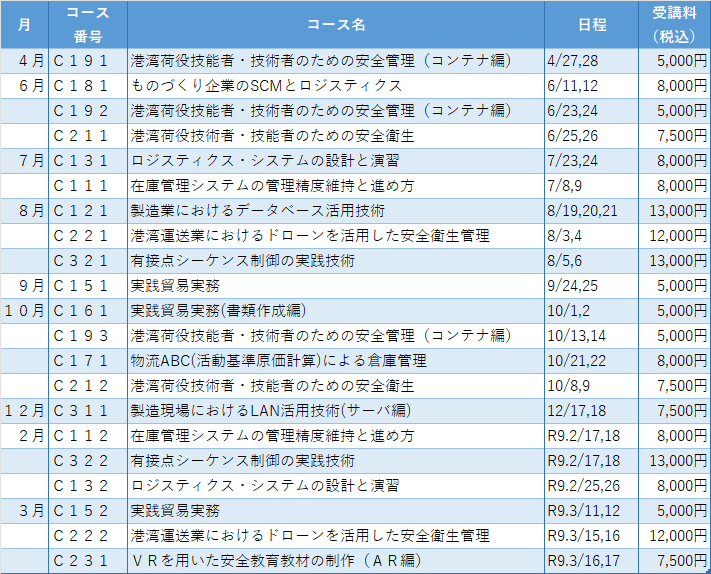Select the 日程 column header

pos(591,24)
